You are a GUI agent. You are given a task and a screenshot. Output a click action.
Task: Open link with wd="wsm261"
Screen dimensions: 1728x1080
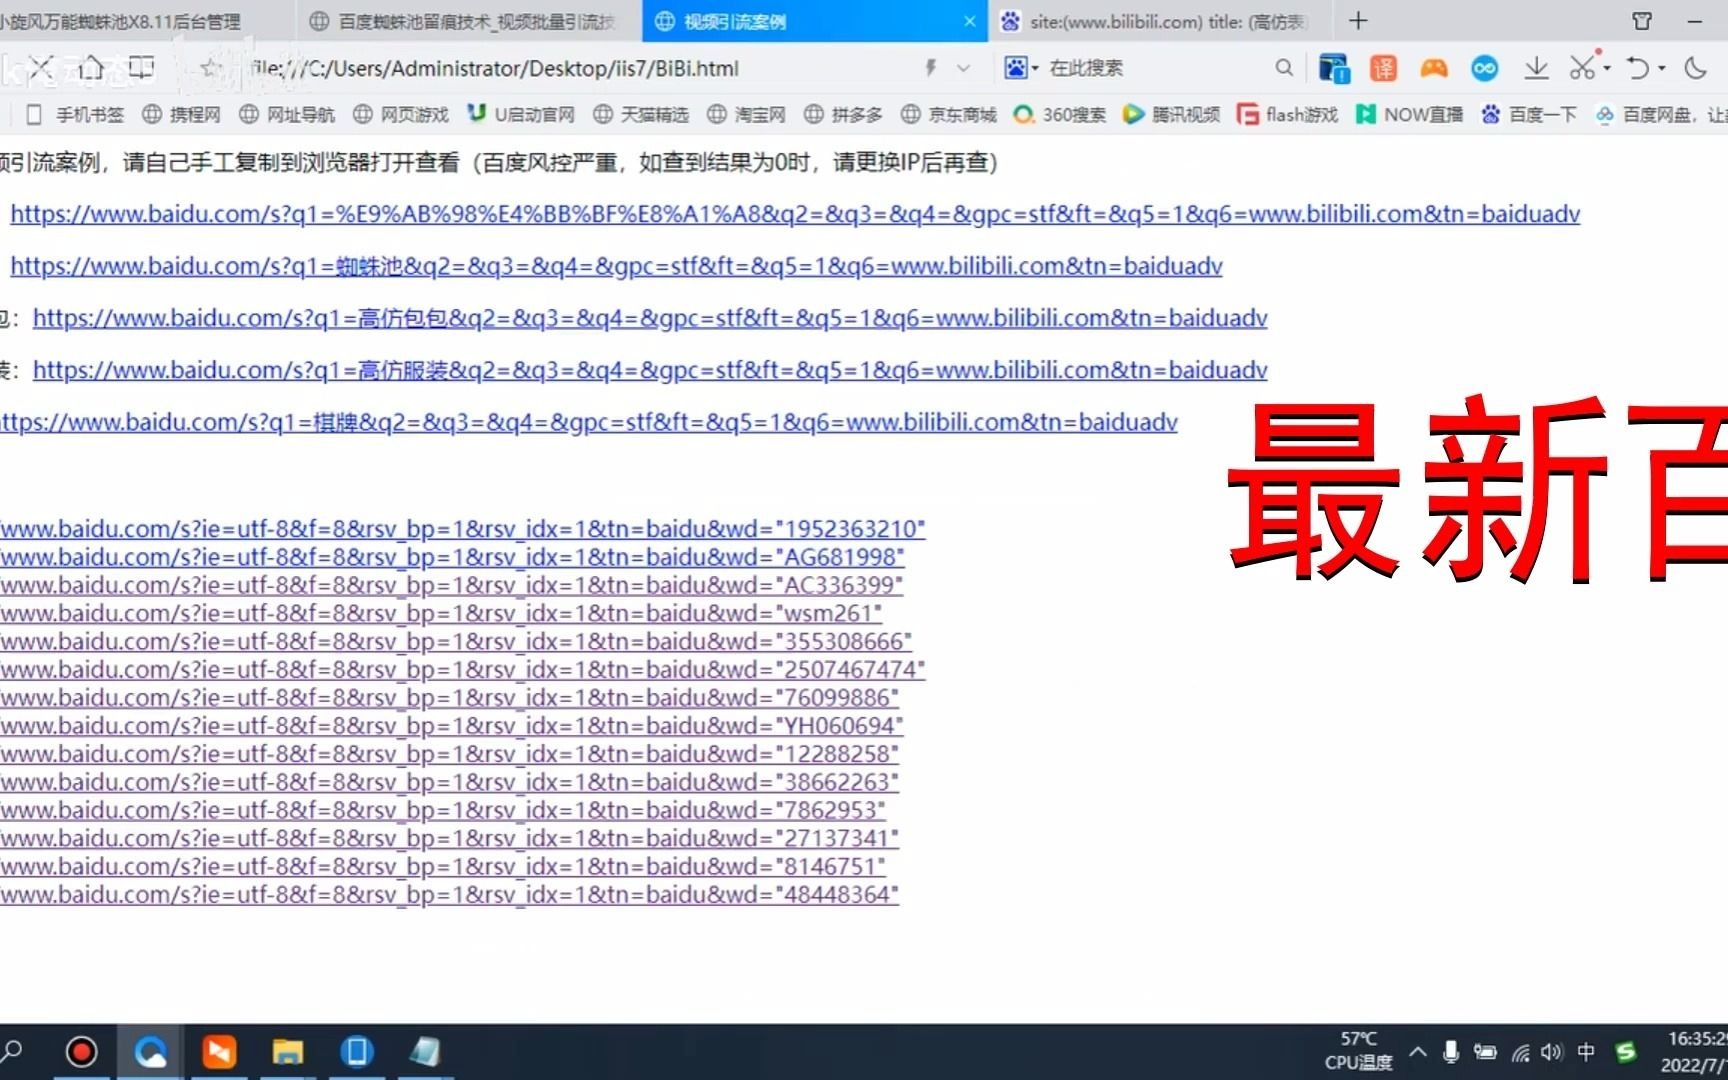click(x=441, y=613)
